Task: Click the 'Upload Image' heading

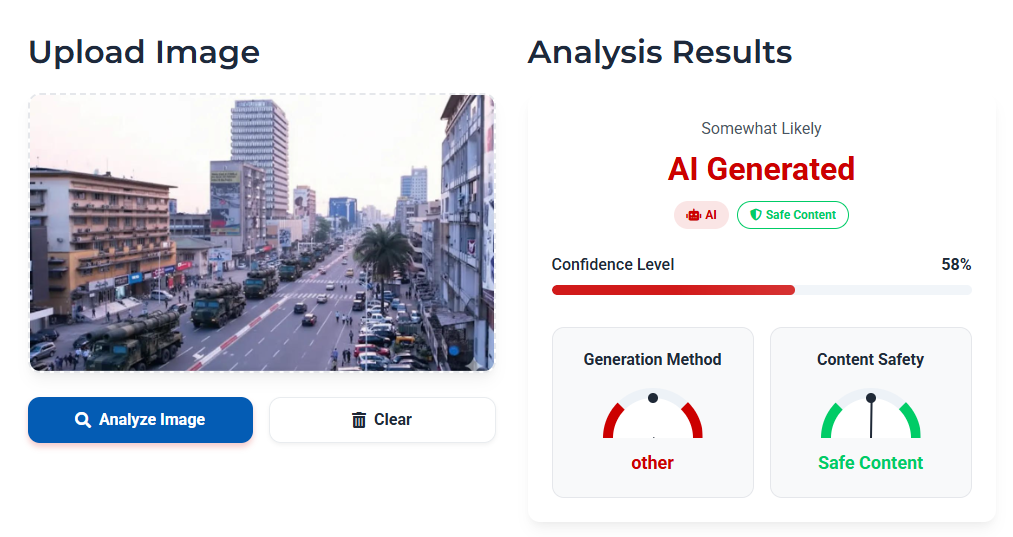Action: [x=144, y=52]
